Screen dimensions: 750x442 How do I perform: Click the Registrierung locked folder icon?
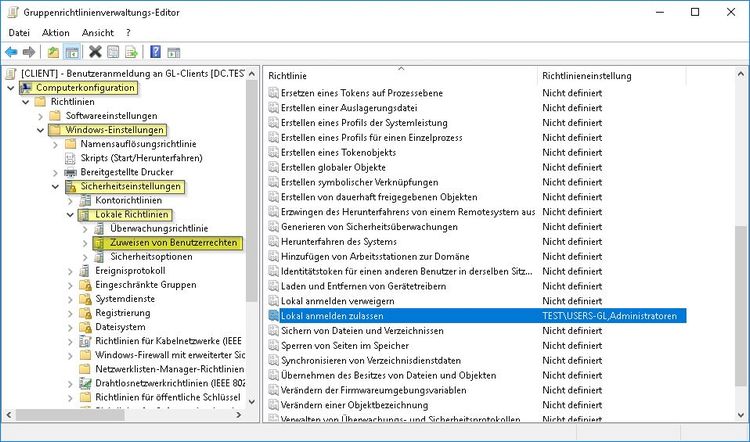pos(85,313)
